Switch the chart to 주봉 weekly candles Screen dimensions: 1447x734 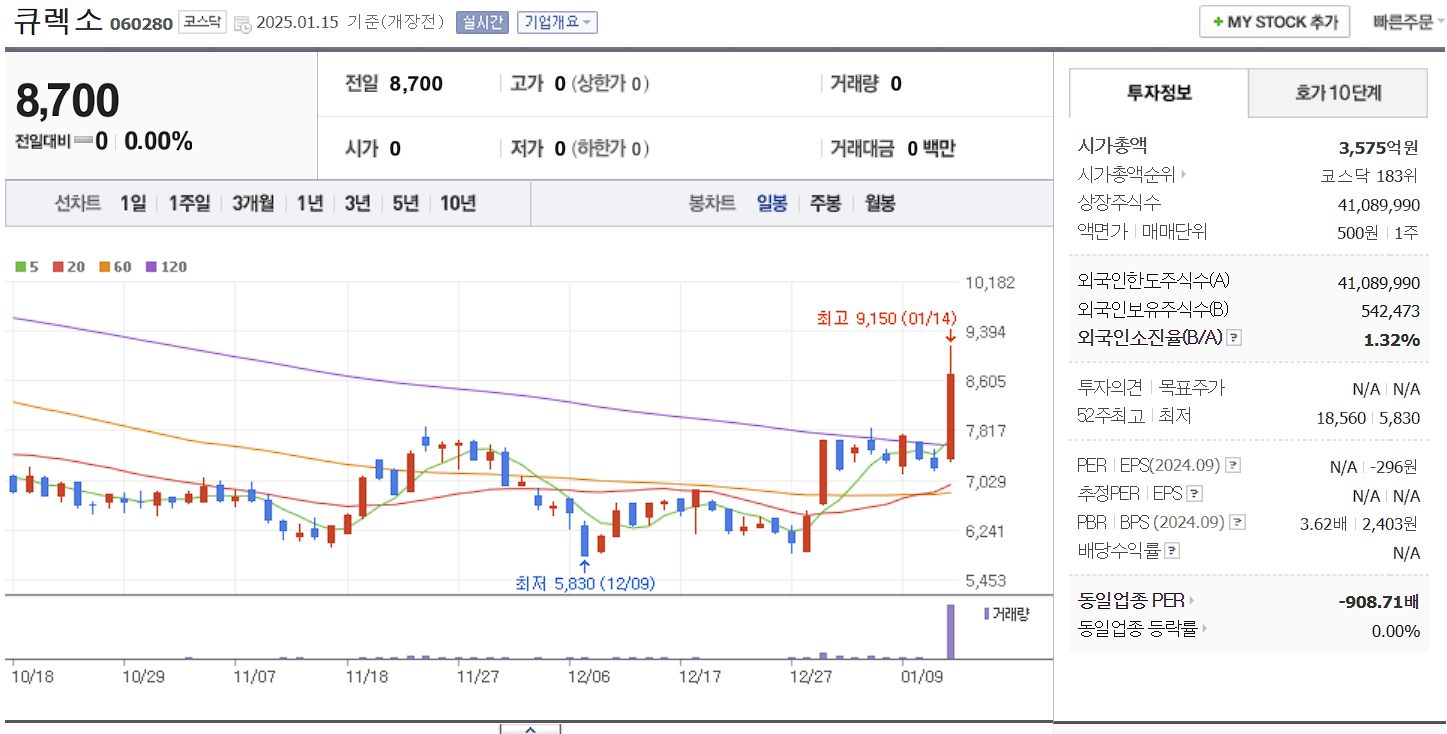click(827, 203)
